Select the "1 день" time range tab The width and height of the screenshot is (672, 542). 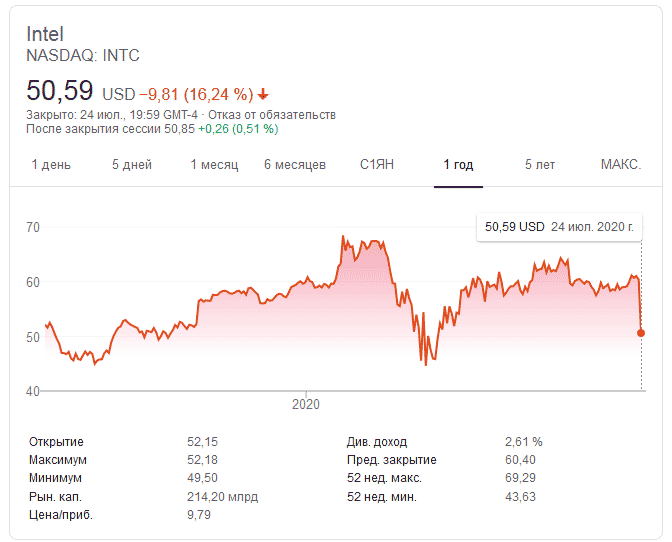click(x=51, y=165)
